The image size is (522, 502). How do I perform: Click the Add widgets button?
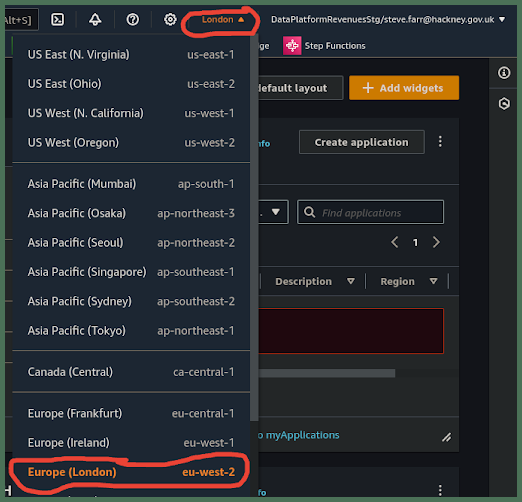coord(404,88)
